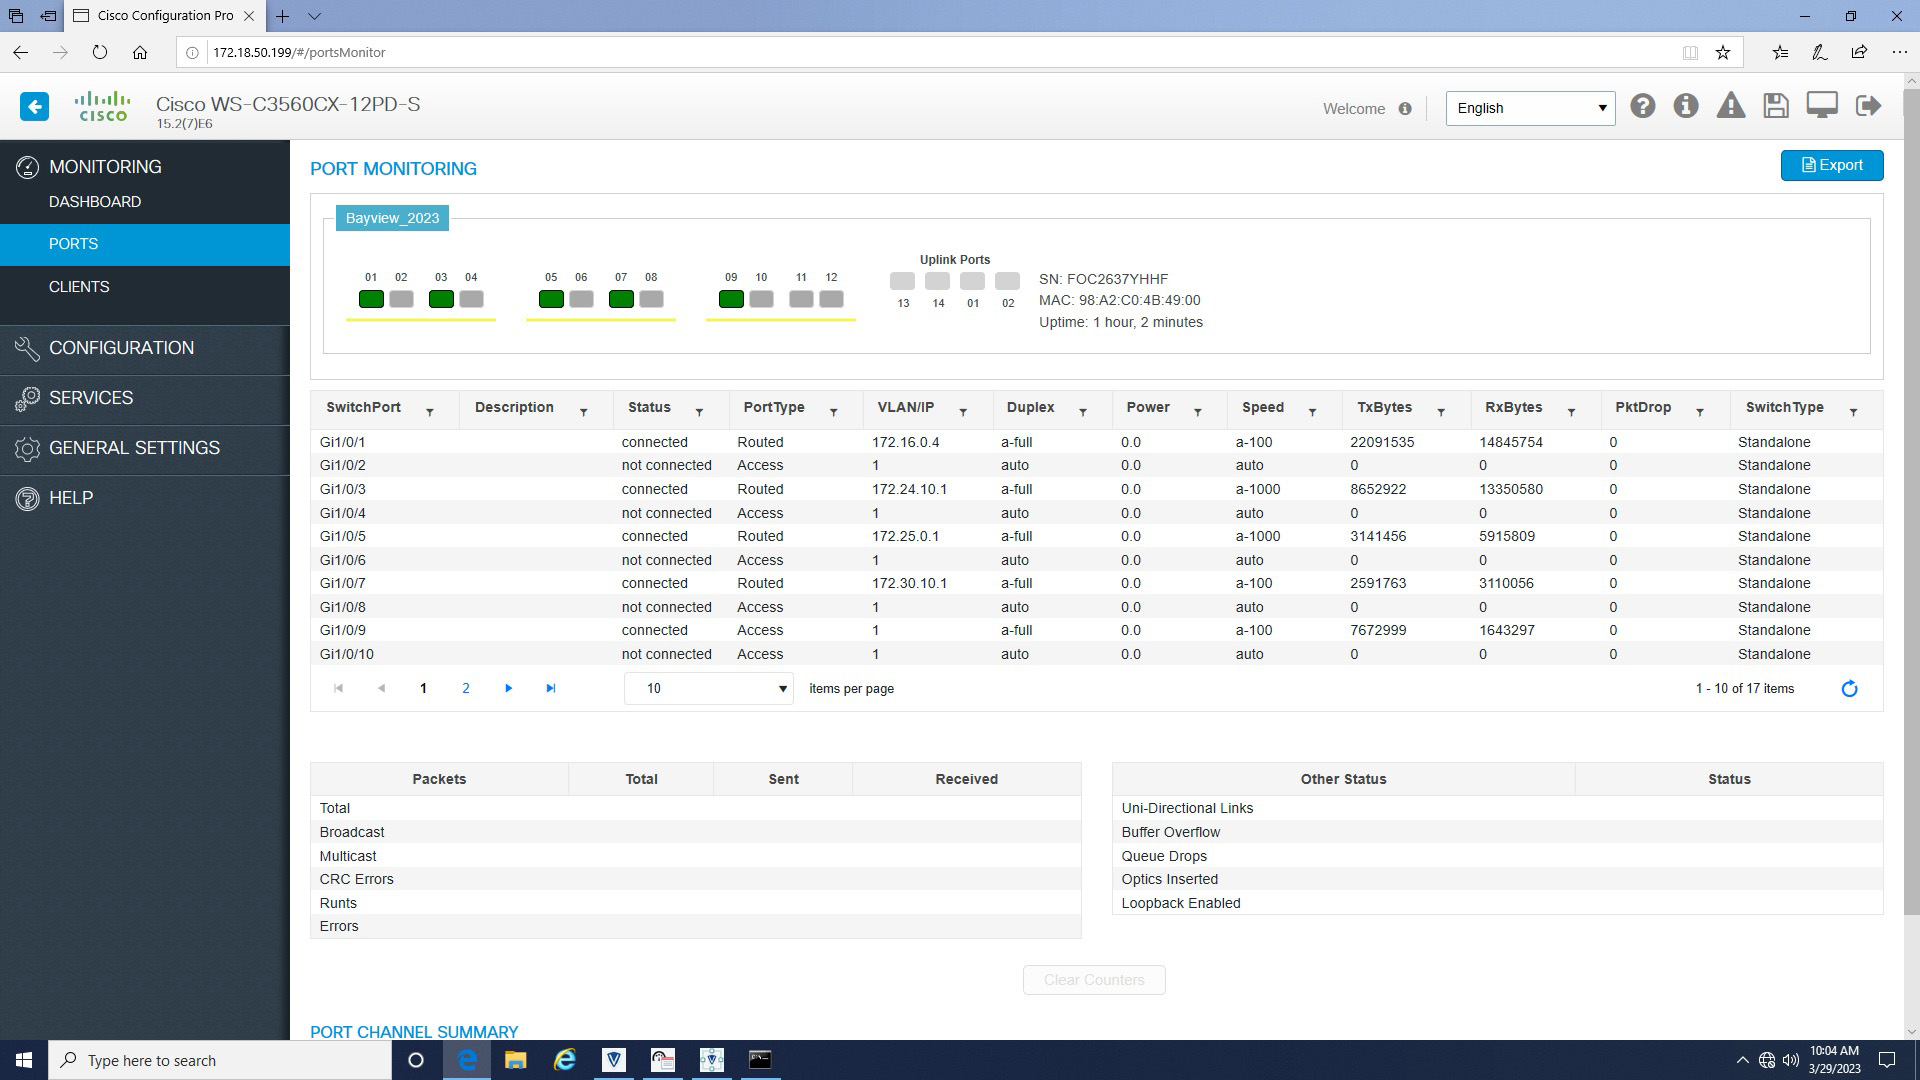Go to page 2 of table
The width and height of the screenshot is (1920, 1080).
pyautogui.click(x=466, y=688)
